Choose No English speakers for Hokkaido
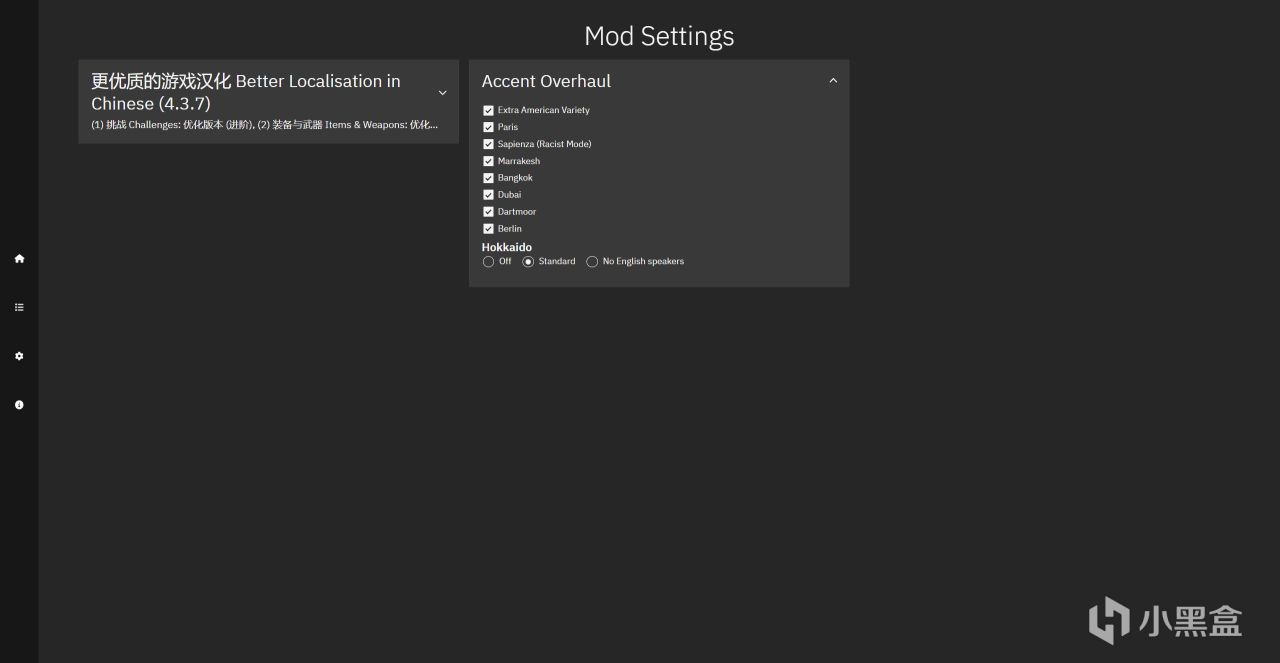Screen dimensions: 1280x663 click(x=592, y=262)
